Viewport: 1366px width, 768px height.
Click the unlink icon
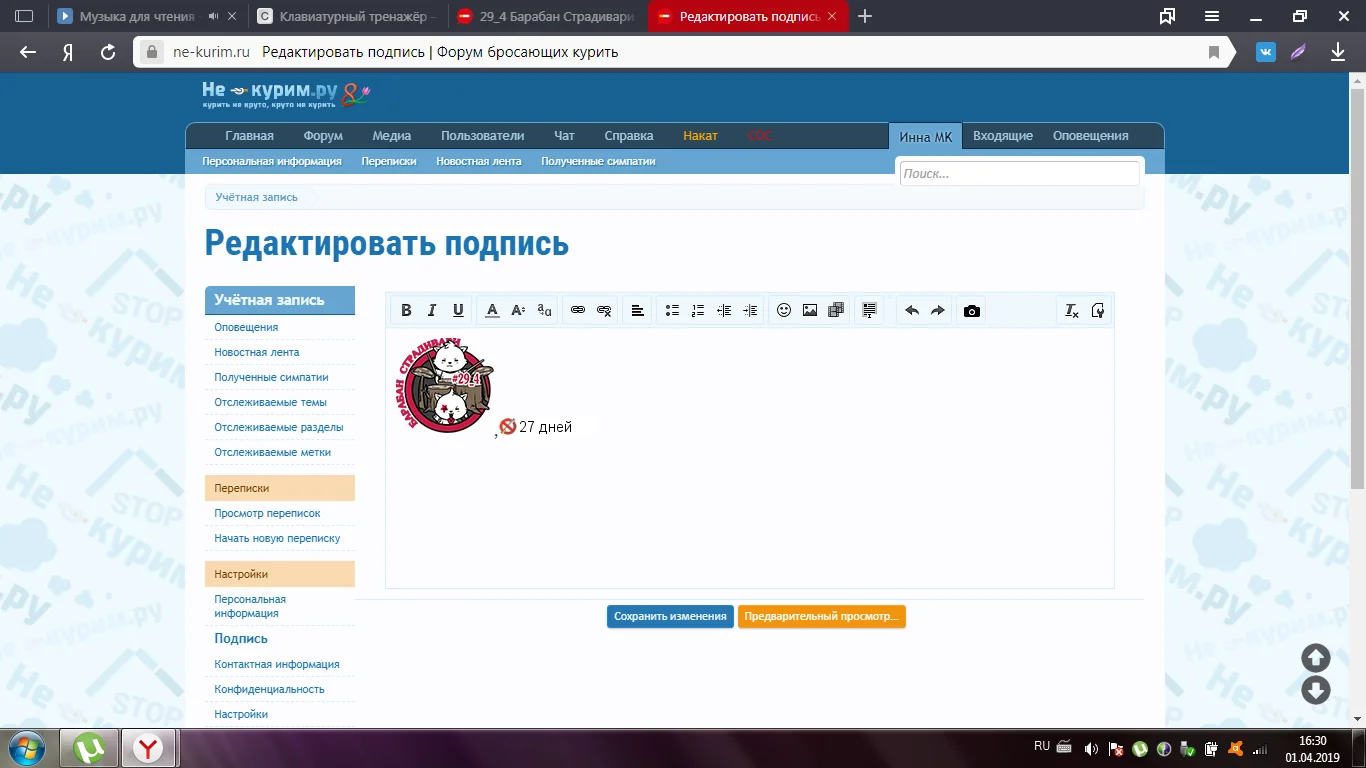(604, 311)
